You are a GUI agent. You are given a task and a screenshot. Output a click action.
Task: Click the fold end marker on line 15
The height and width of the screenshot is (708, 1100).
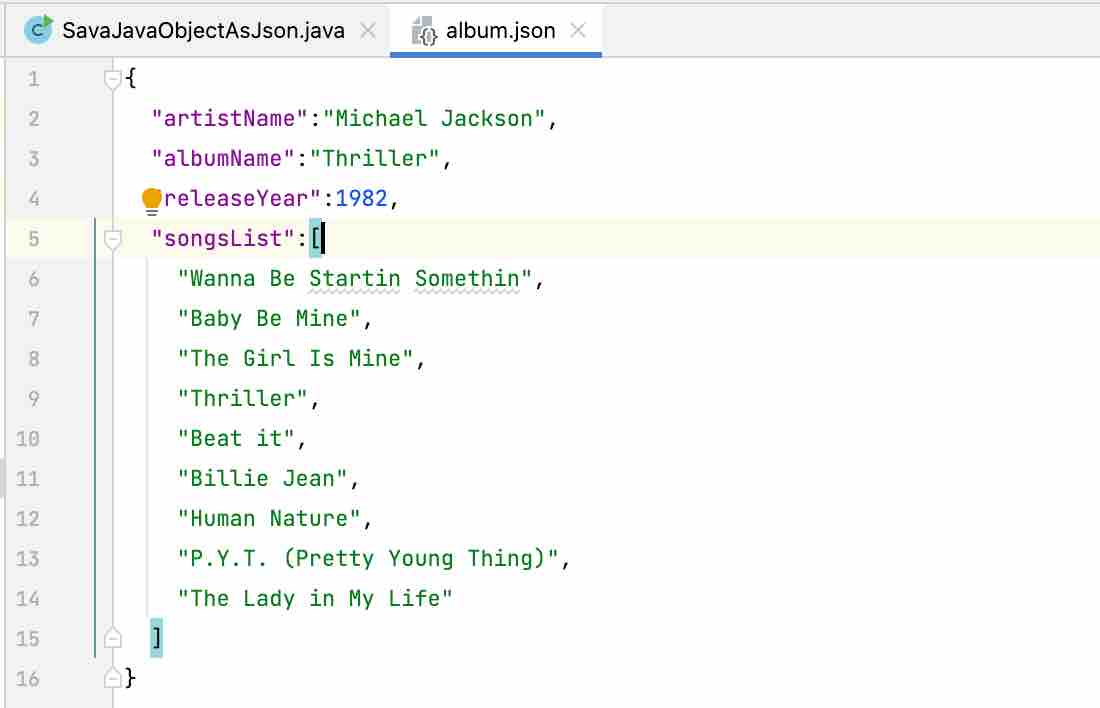(x=112, y=639)
